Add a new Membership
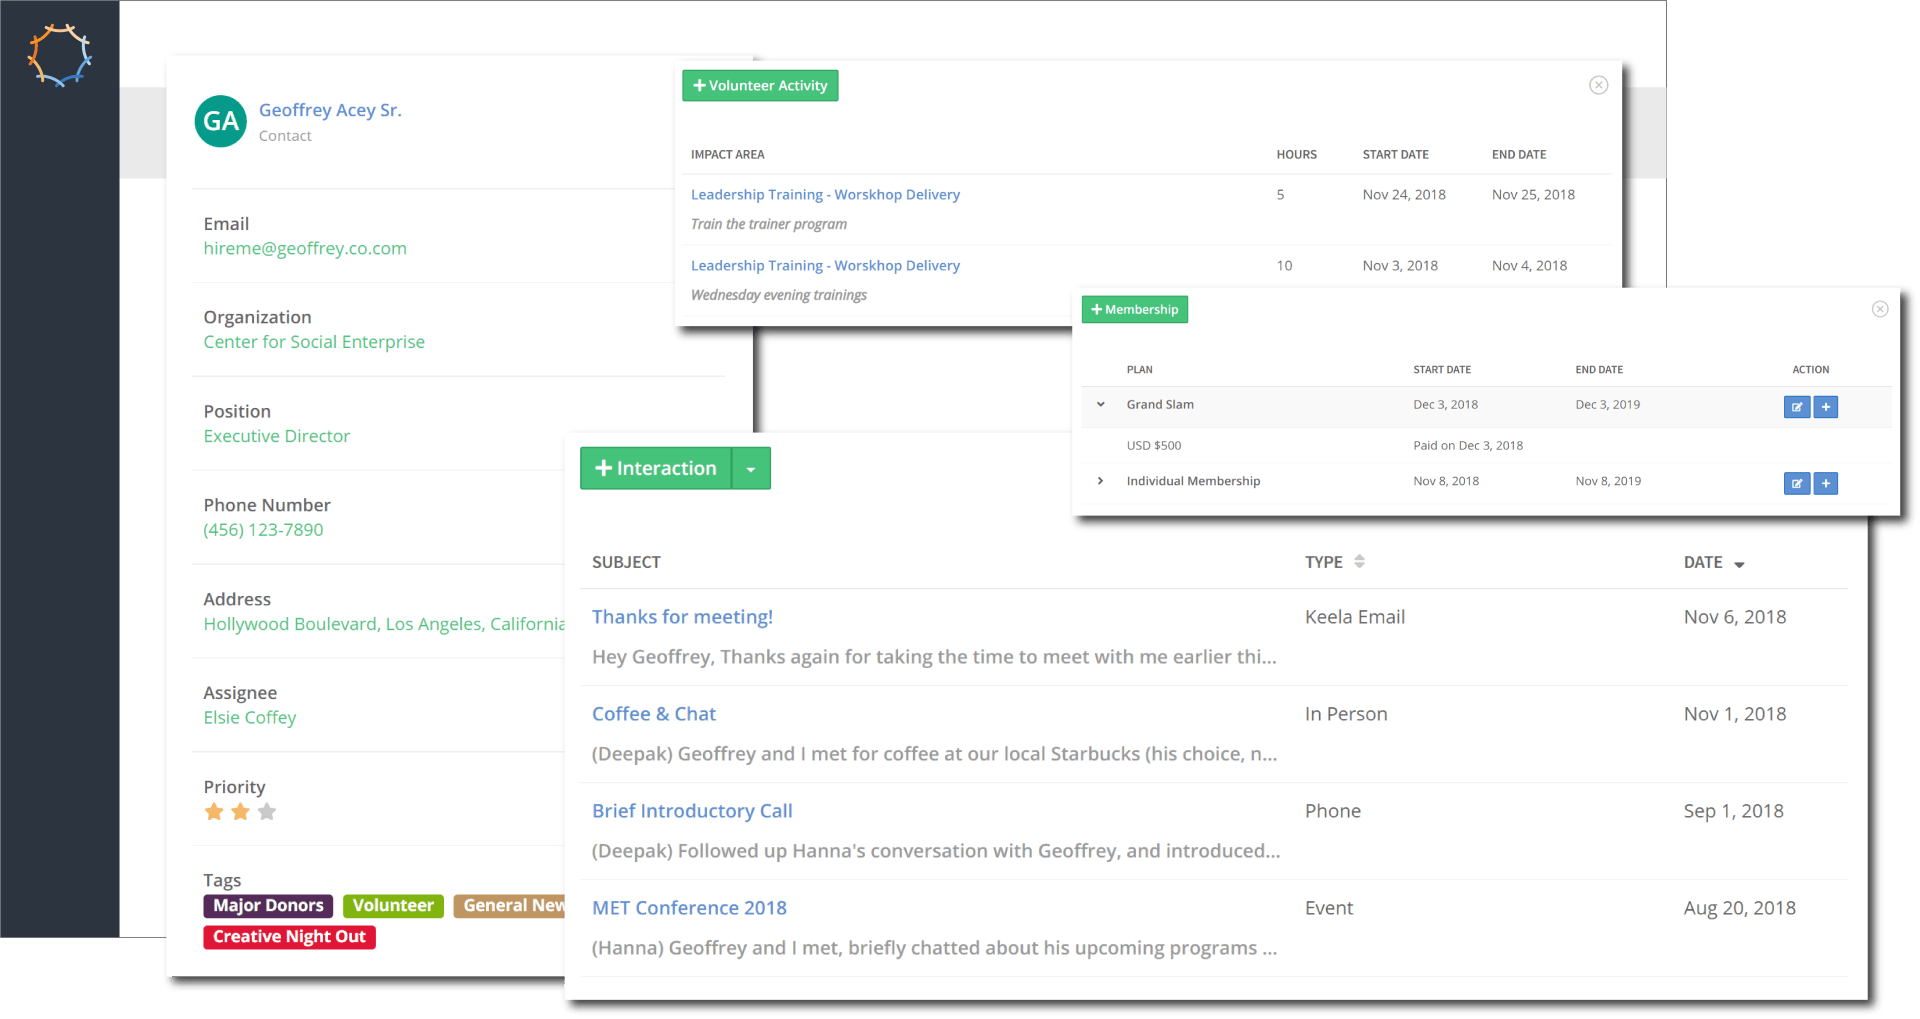Image resolution: width=1920 pixels, height=1019 pixels. 1134,310
